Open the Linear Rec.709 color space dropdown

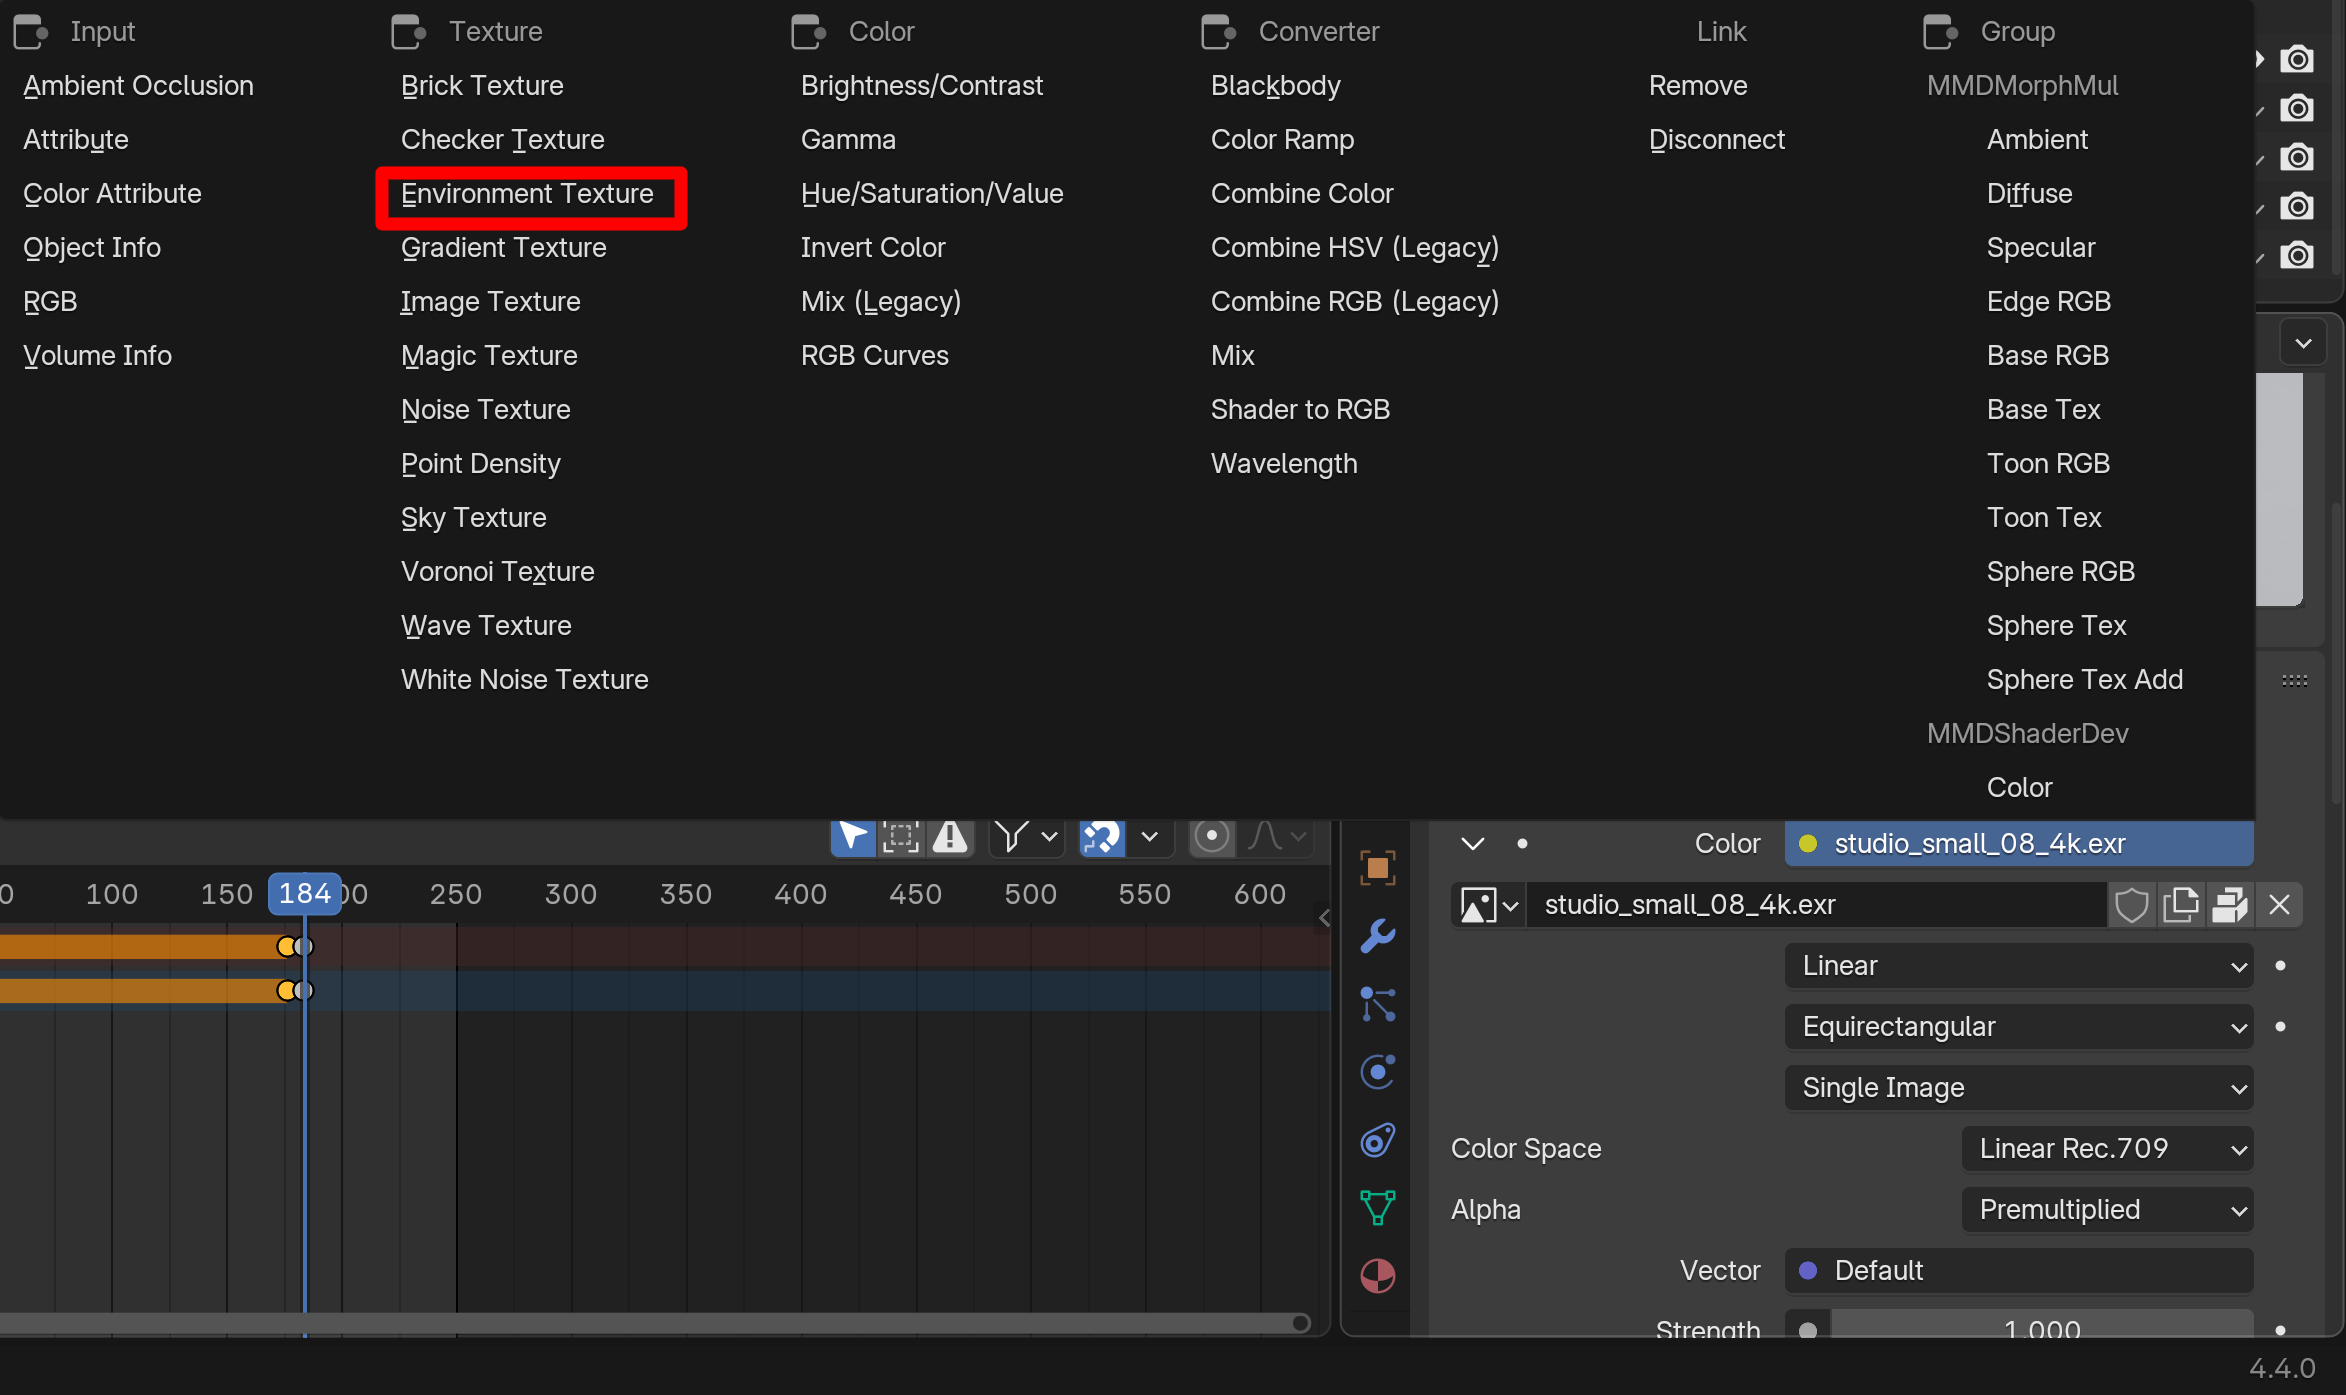[x=2107, y=1149]
